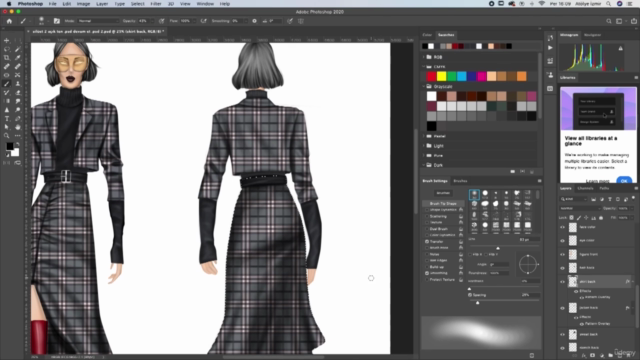The image size is (640, 360).
Task: Select the Path Selection arrow tool
Action: coord(7,127)
